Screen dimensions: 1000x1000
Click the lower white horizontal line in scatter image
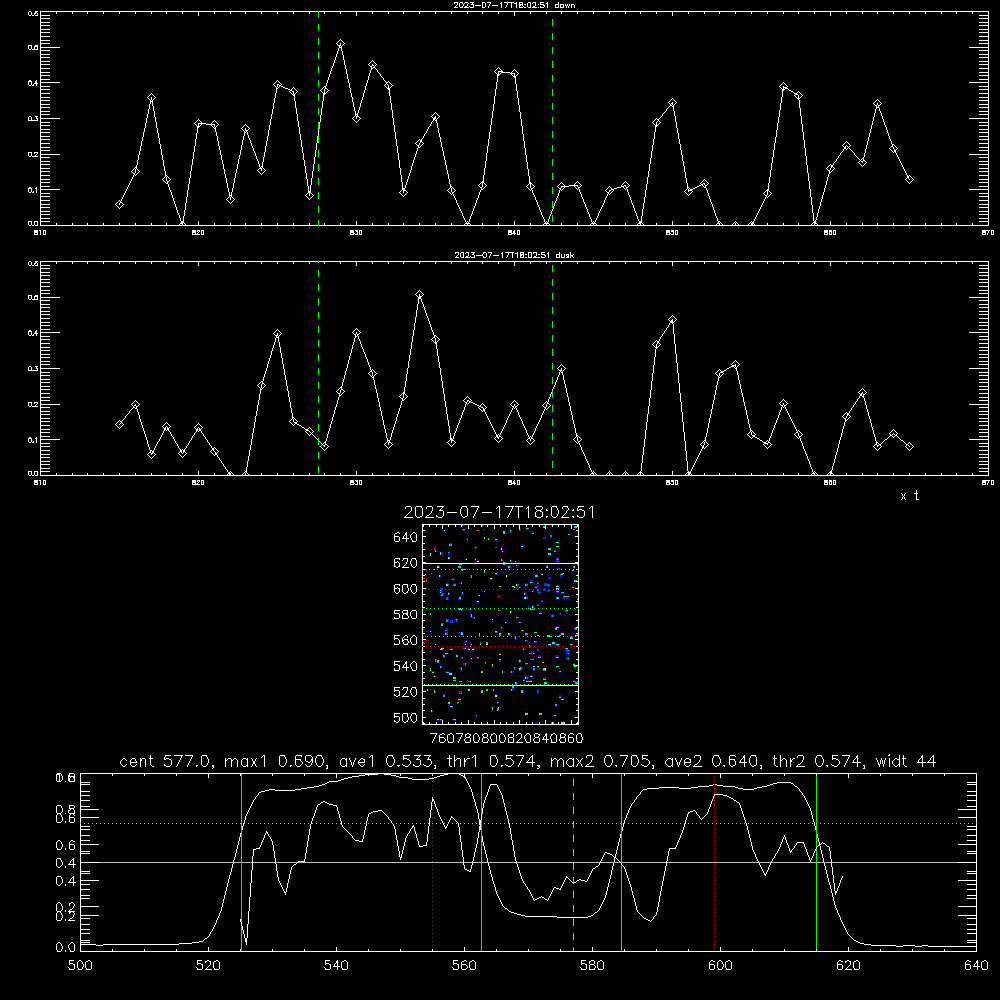pyautogui.click(x=500, y=685)
